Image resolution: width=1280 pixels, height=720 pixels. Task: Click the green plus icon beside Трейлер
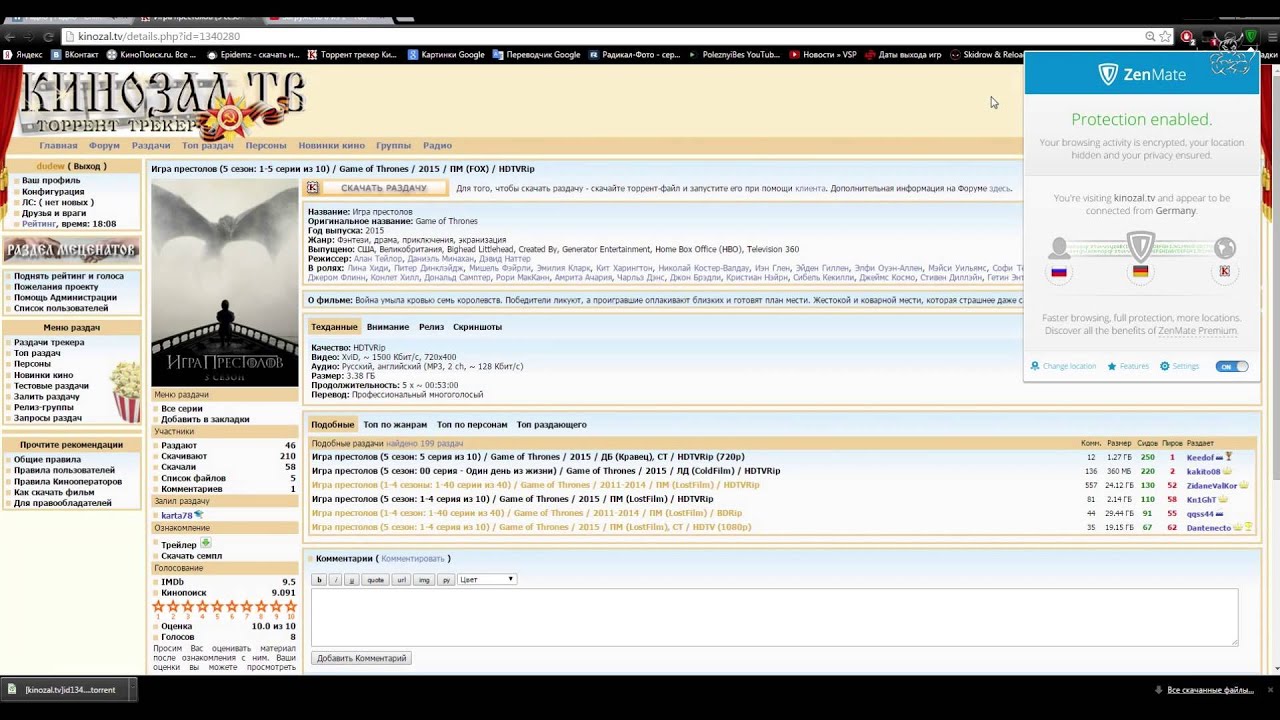(x=206, y=543)
